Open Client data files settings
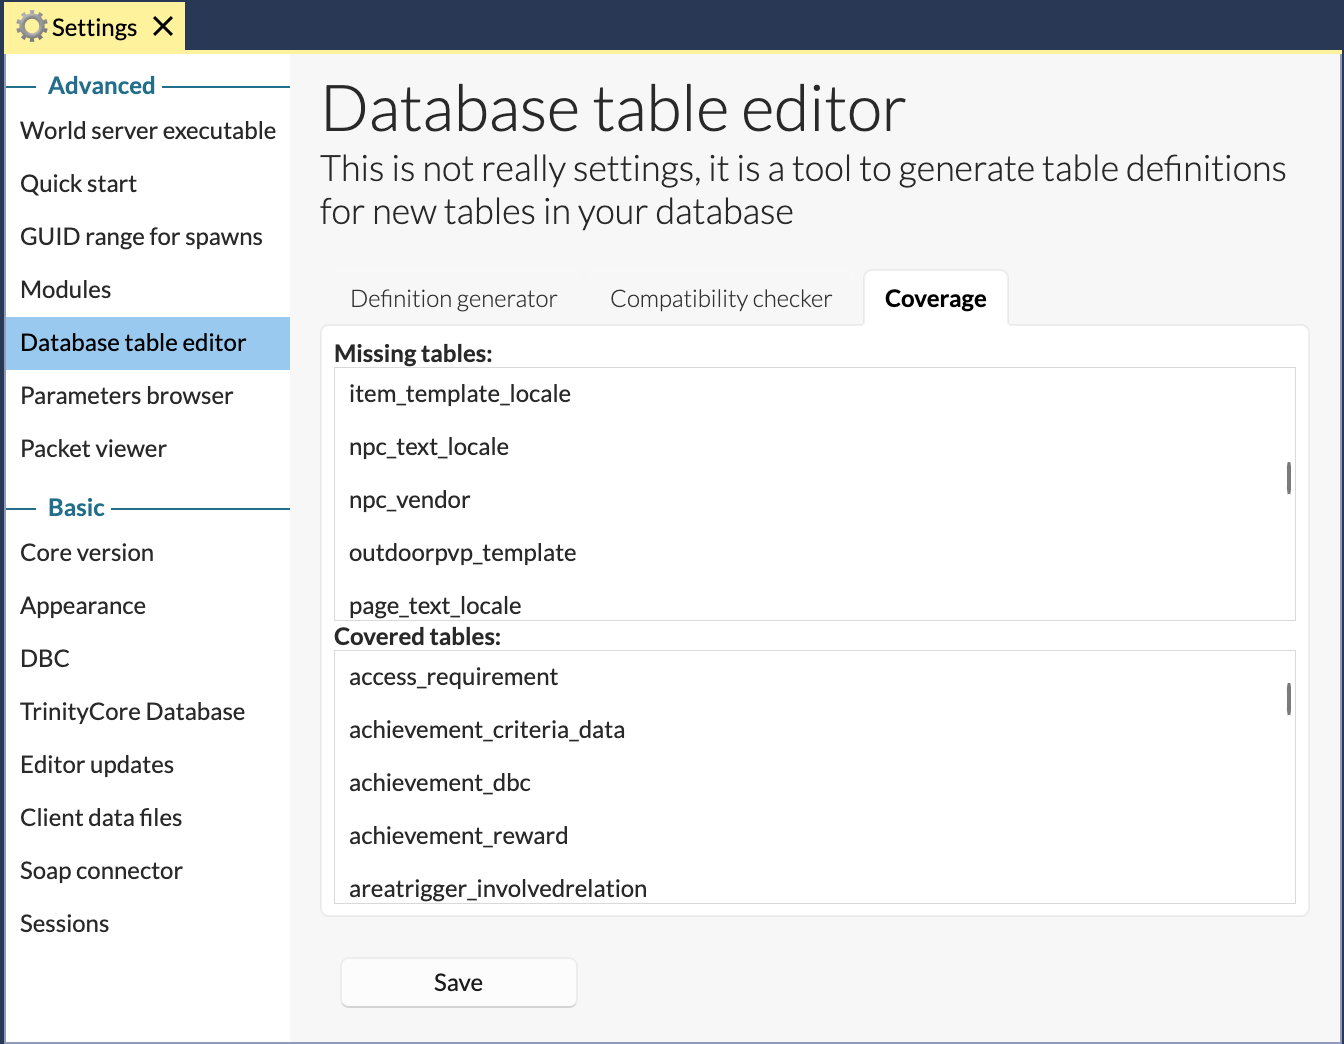The image size is (1344, 1044). pos(148,818)
